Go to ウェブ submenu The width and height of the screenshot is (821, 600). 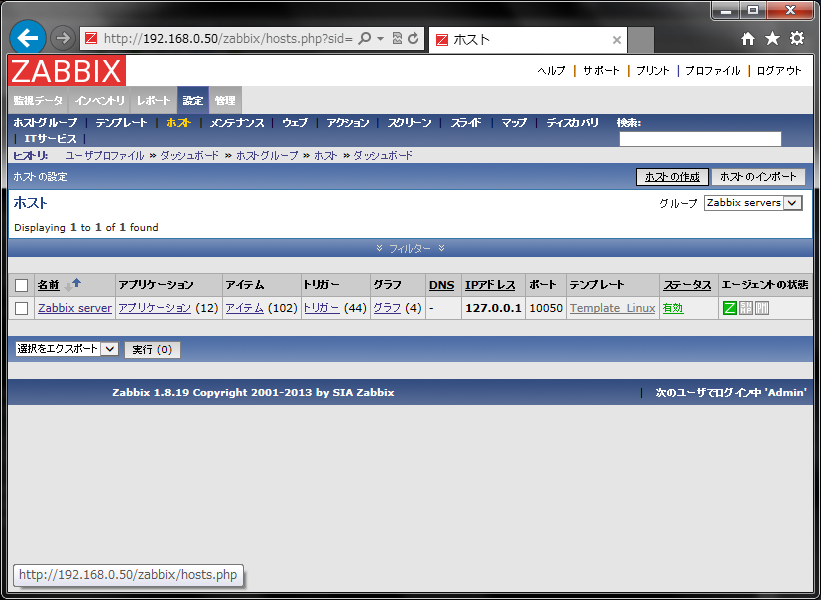pyautogui.click(x=295, y=123)
